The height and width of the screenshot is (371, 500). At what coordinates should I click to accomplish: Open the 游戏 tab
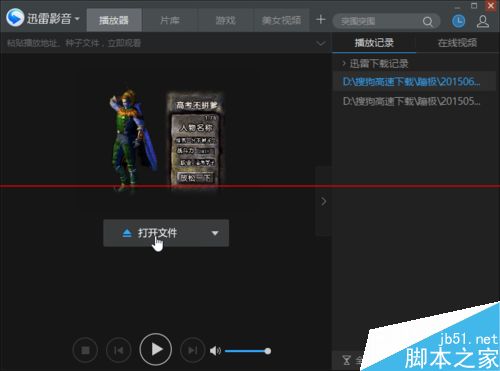[x=226, y=20]
